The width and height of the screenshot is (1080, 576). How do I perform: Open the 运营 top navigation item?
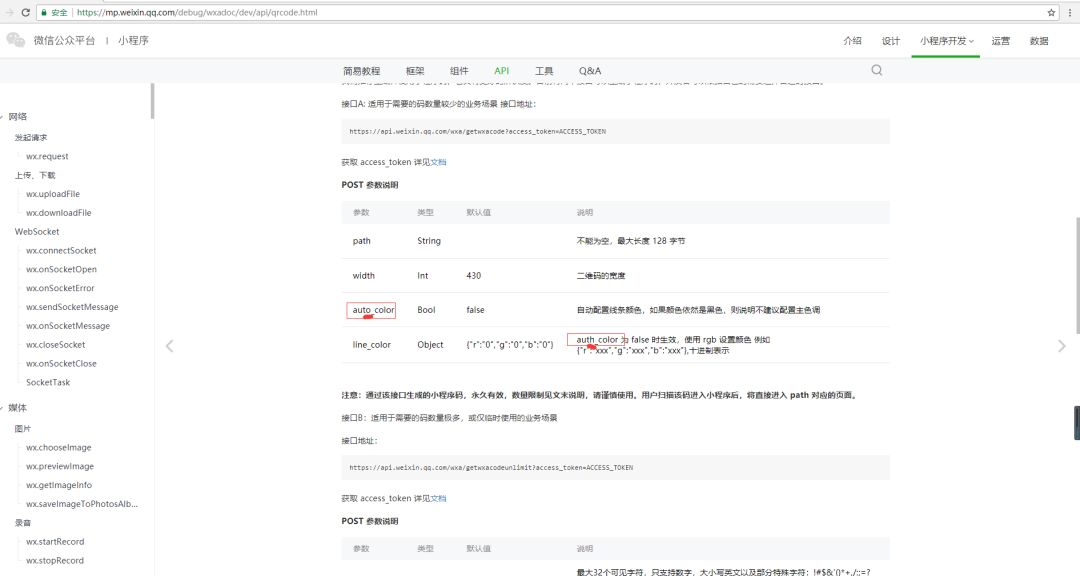1000,41
